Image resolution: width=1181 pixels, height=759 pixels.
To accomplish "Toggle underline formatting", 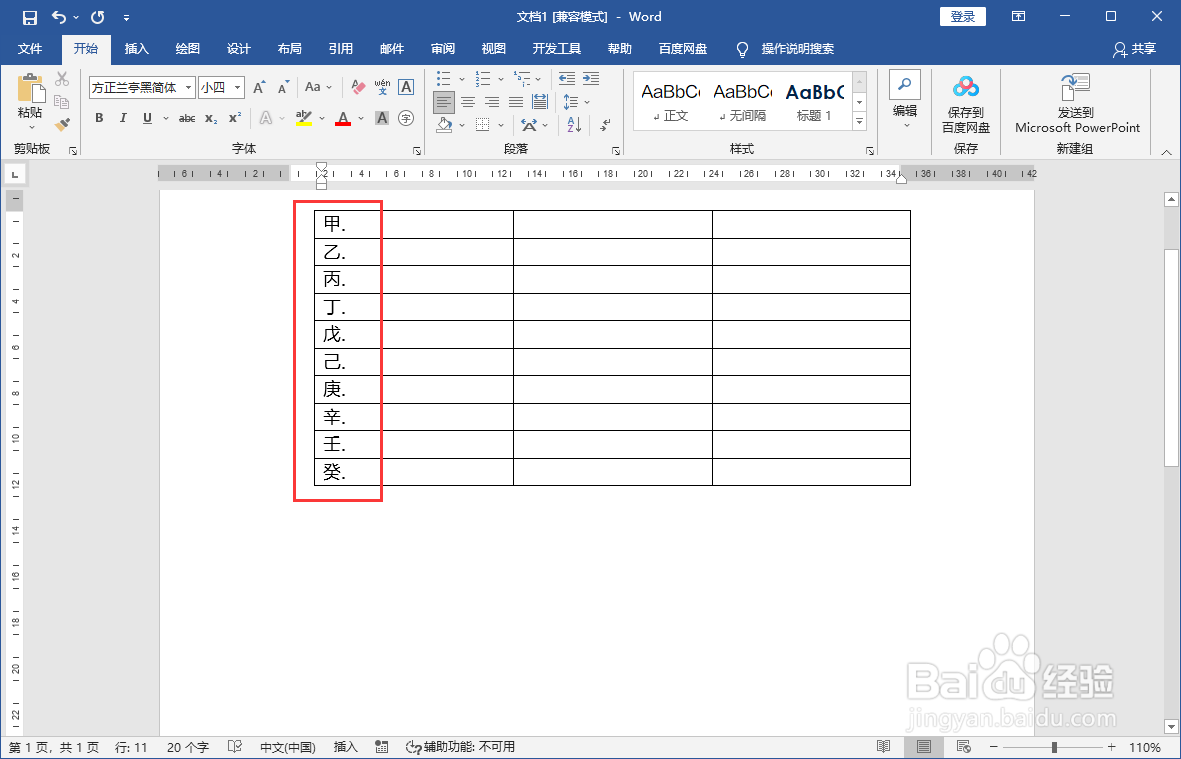I will (146, 118).
